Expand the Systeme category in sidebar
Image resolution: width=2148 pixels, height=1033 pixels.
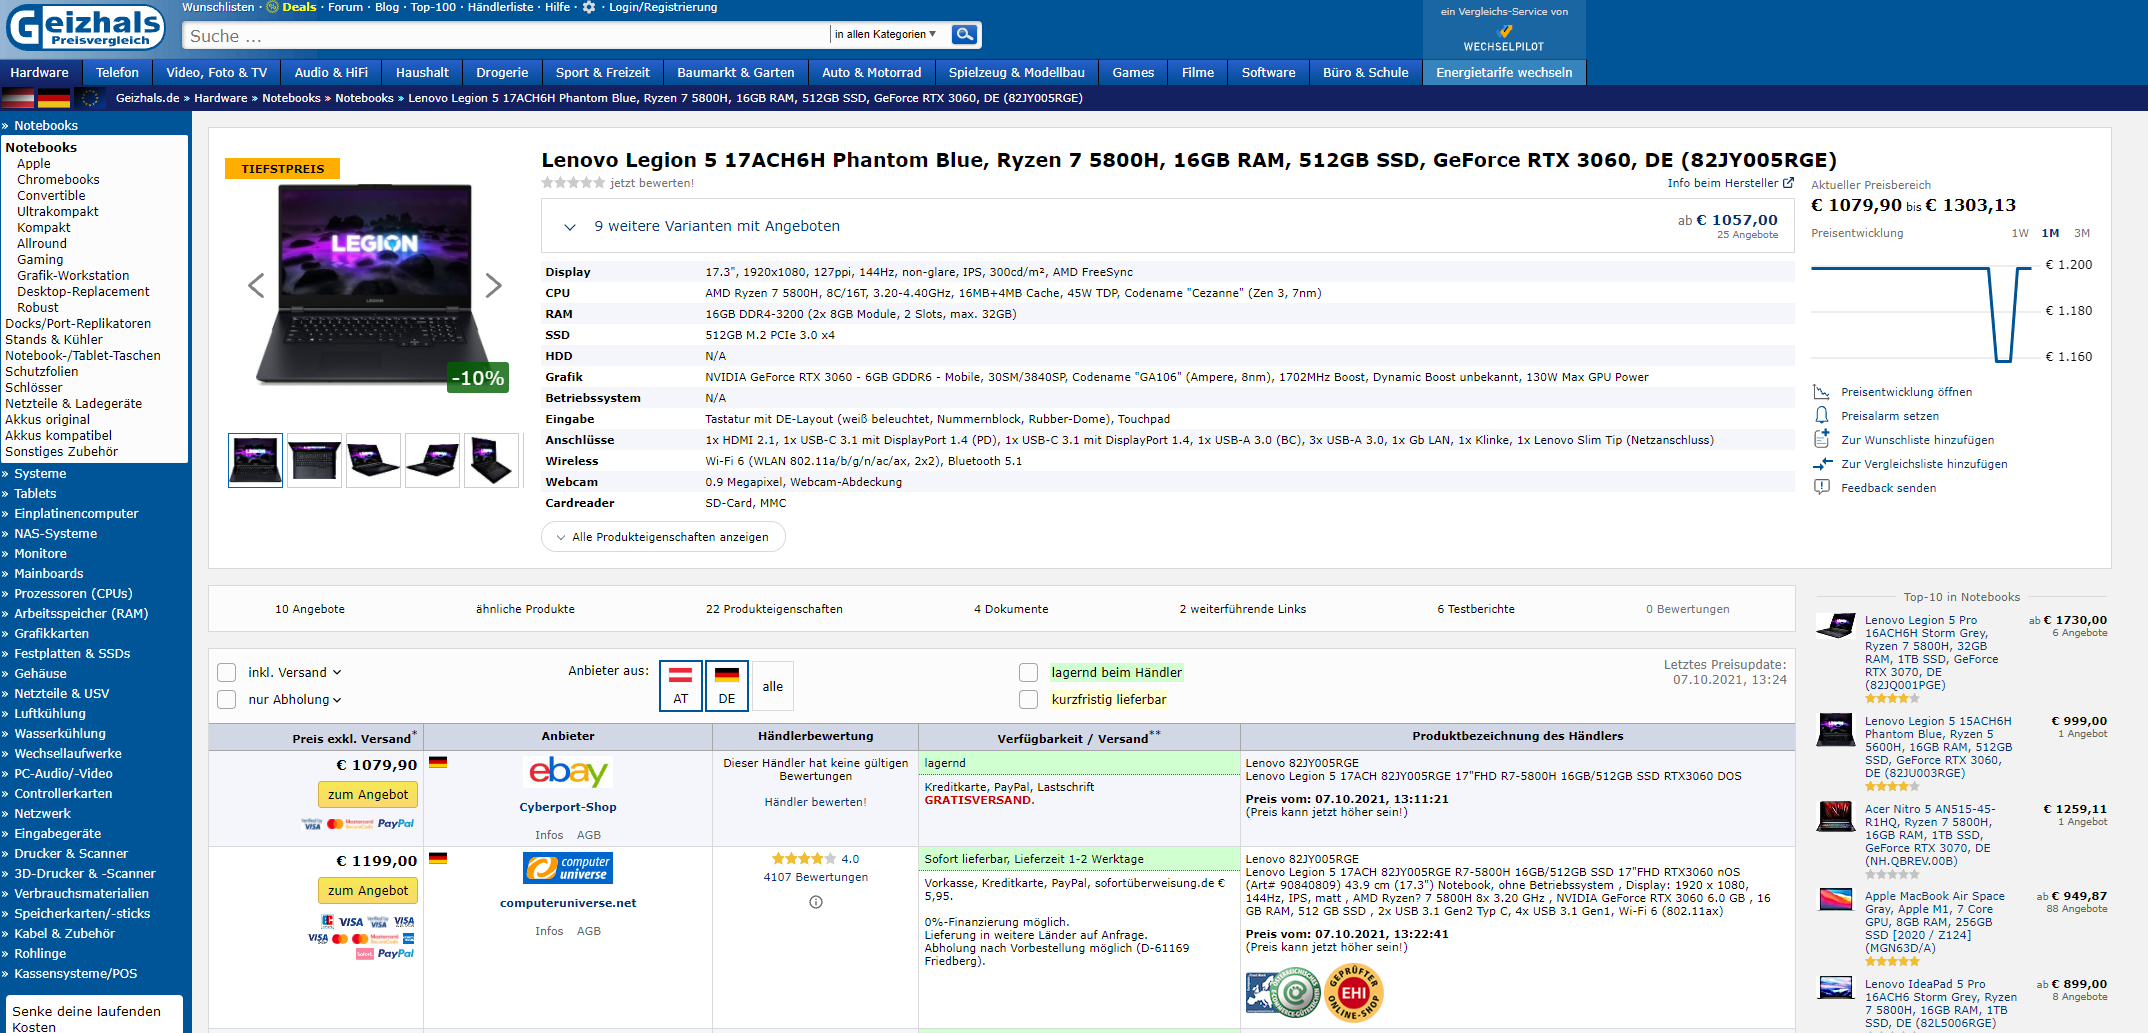pos(40,473)
